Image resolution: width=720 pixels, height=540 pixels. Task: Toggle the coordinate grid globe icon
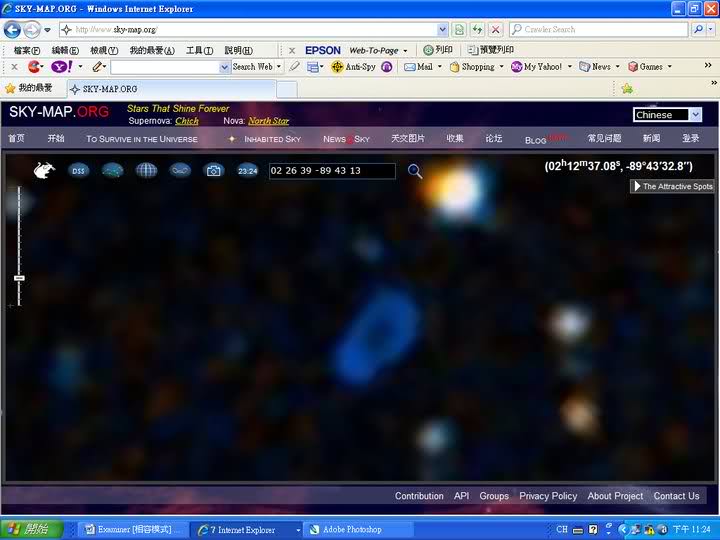pyautogui.click(x=146, y=171)
